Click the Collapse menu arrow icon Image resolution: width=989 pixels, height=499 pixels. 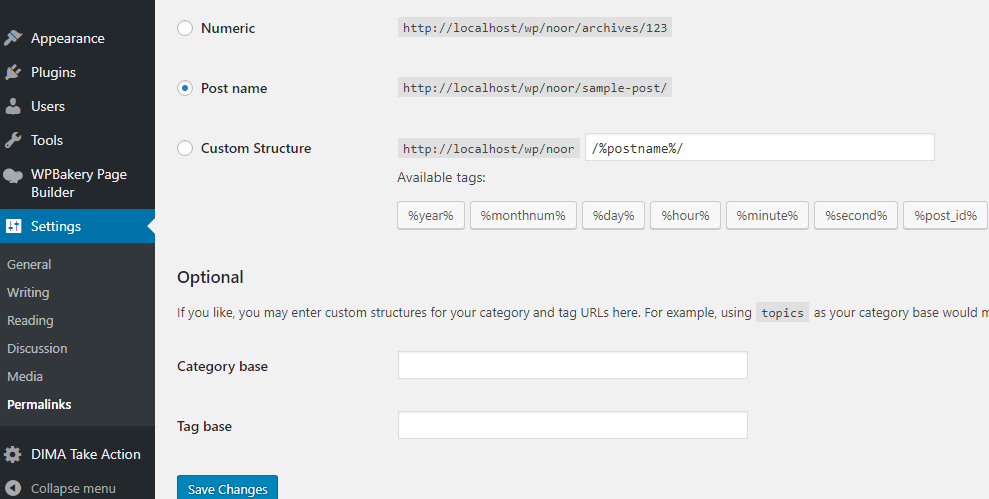[x=13, y=488]
